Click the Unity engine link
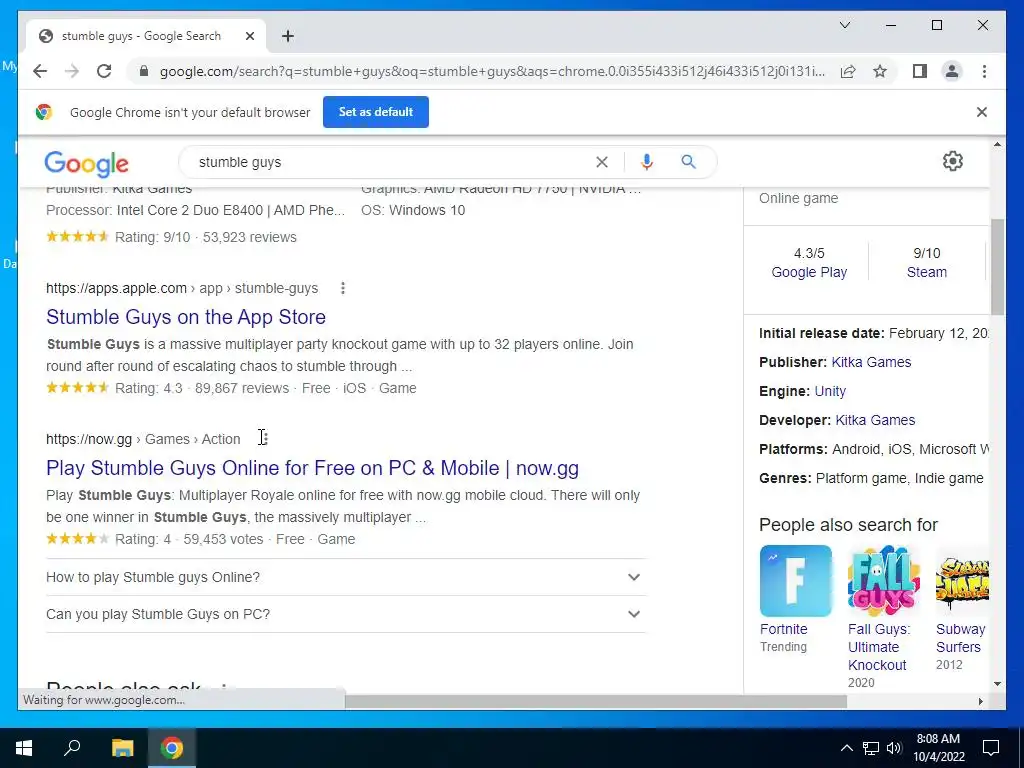 (x=830, y=391)
